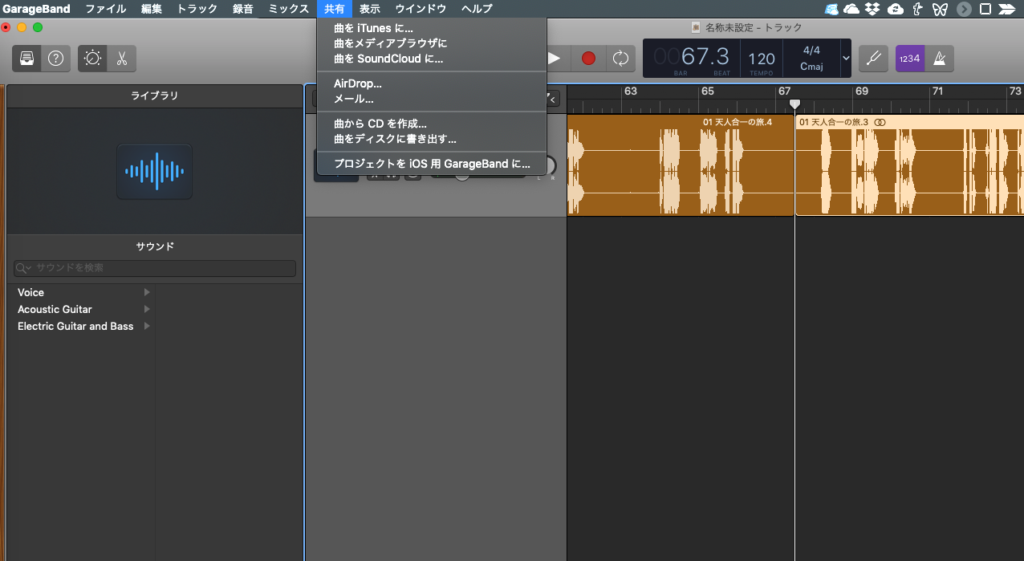The width and height of the screenshot is (1024, 561).
Task: Click the 4/4 time signature display
Action: click(x=812, y=50)
